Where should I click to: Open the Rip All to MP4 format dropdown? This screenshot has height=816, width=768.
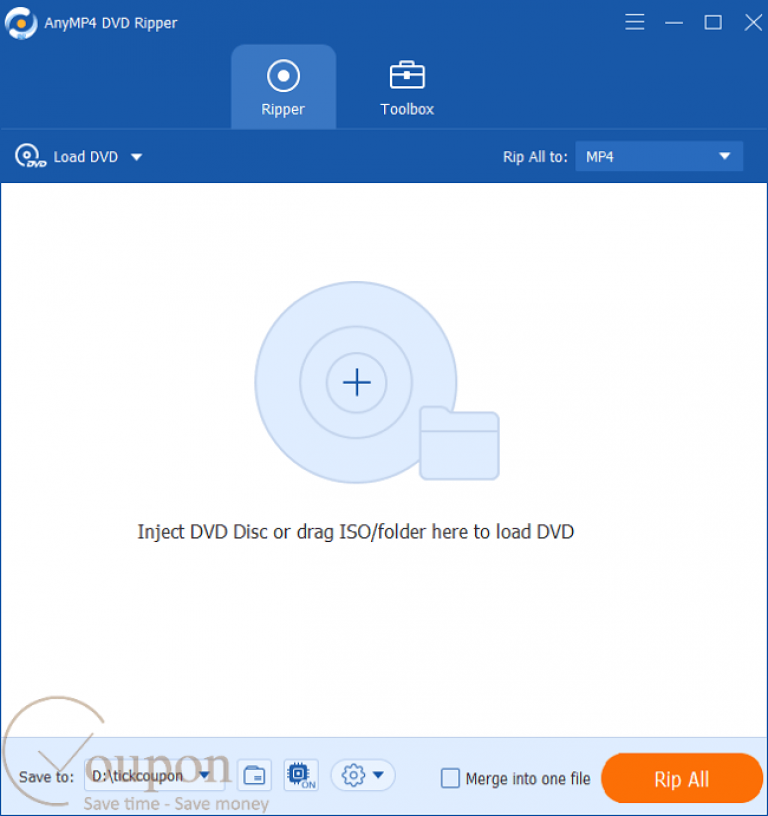click(659, 156)
